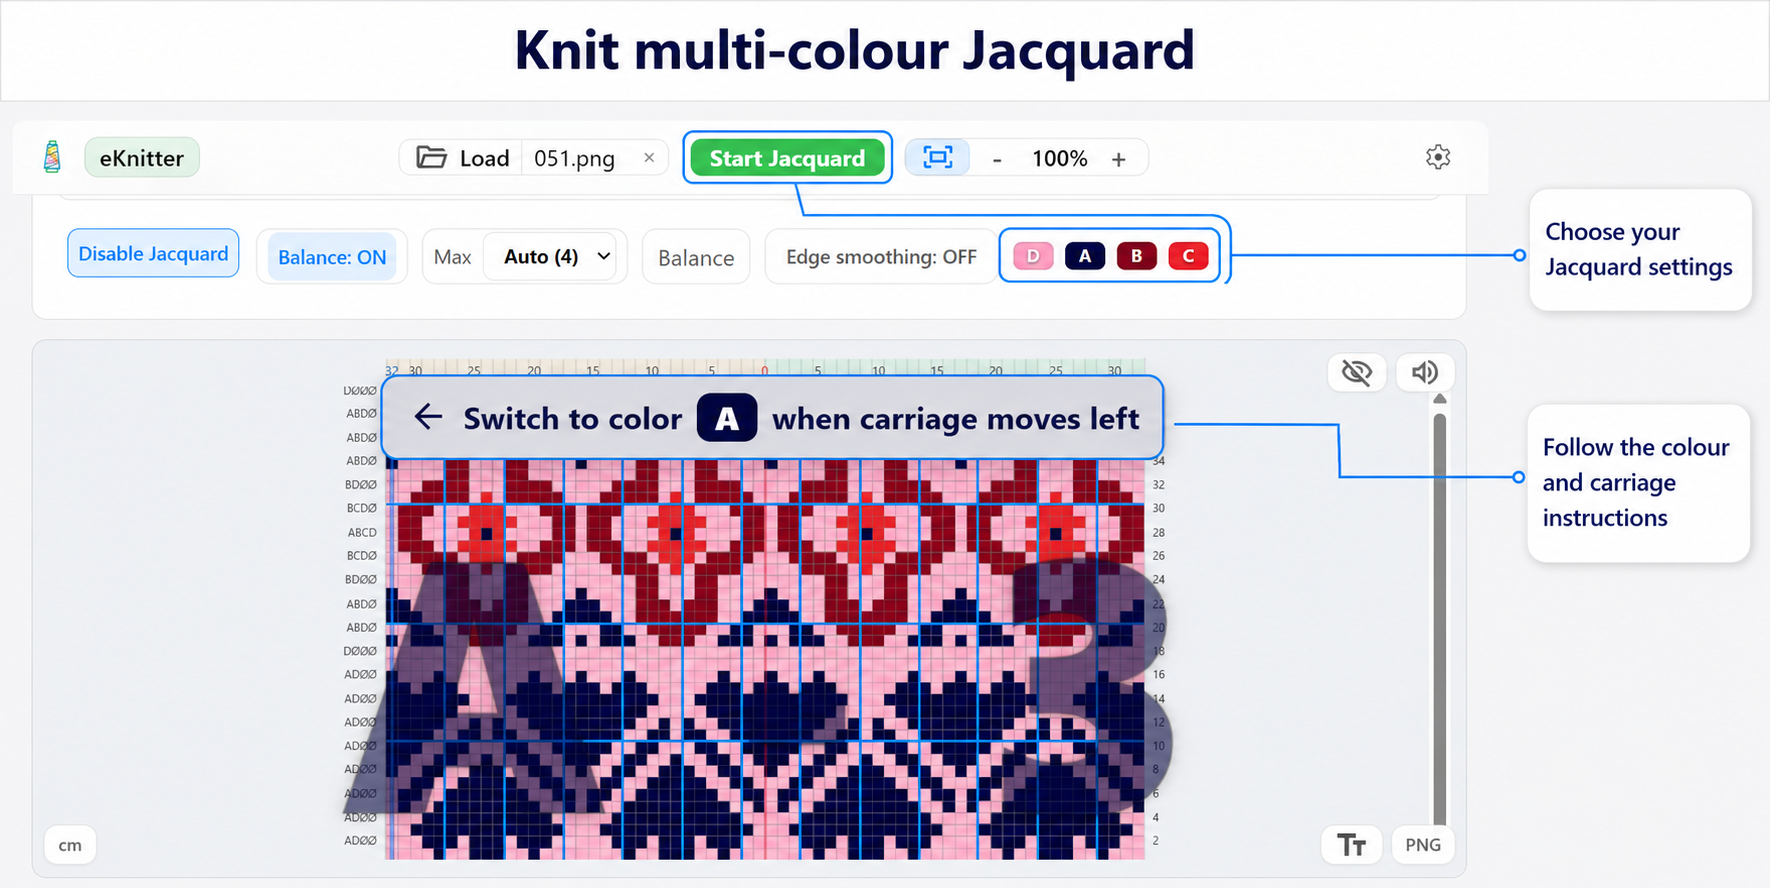1770x888 pixels.
Task: Click the left arrow in carriage instruction
Action: click(x=428, y=417)
